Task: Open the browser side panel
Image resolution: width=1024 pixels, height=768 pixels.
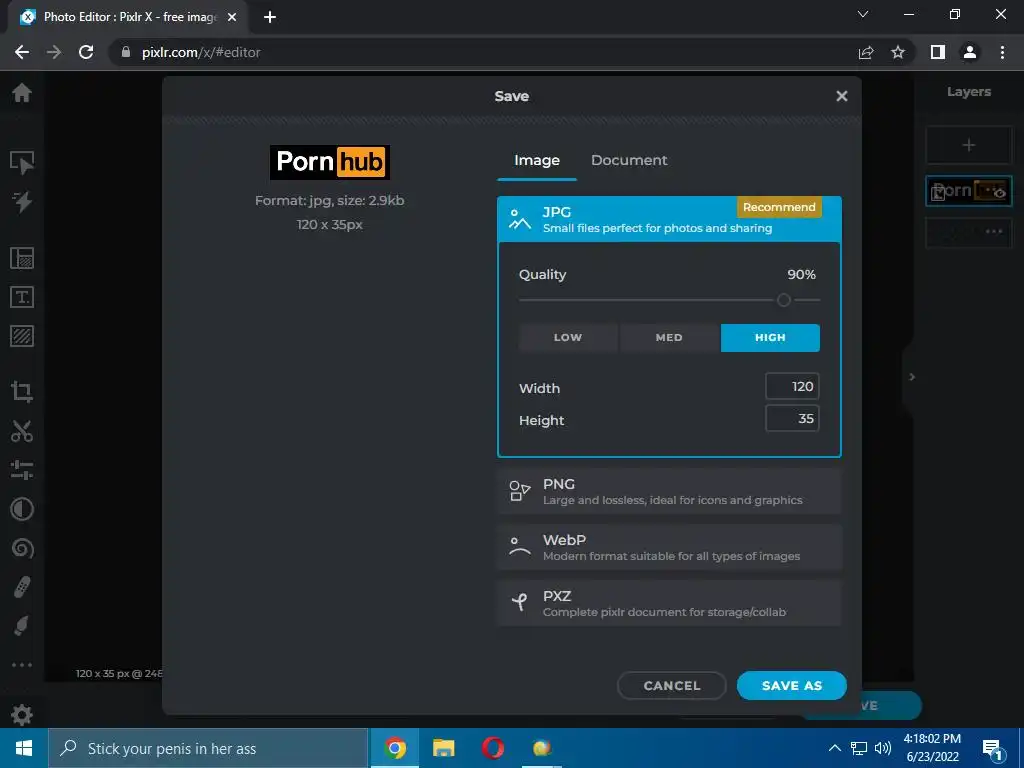Action: coord(938,52)
